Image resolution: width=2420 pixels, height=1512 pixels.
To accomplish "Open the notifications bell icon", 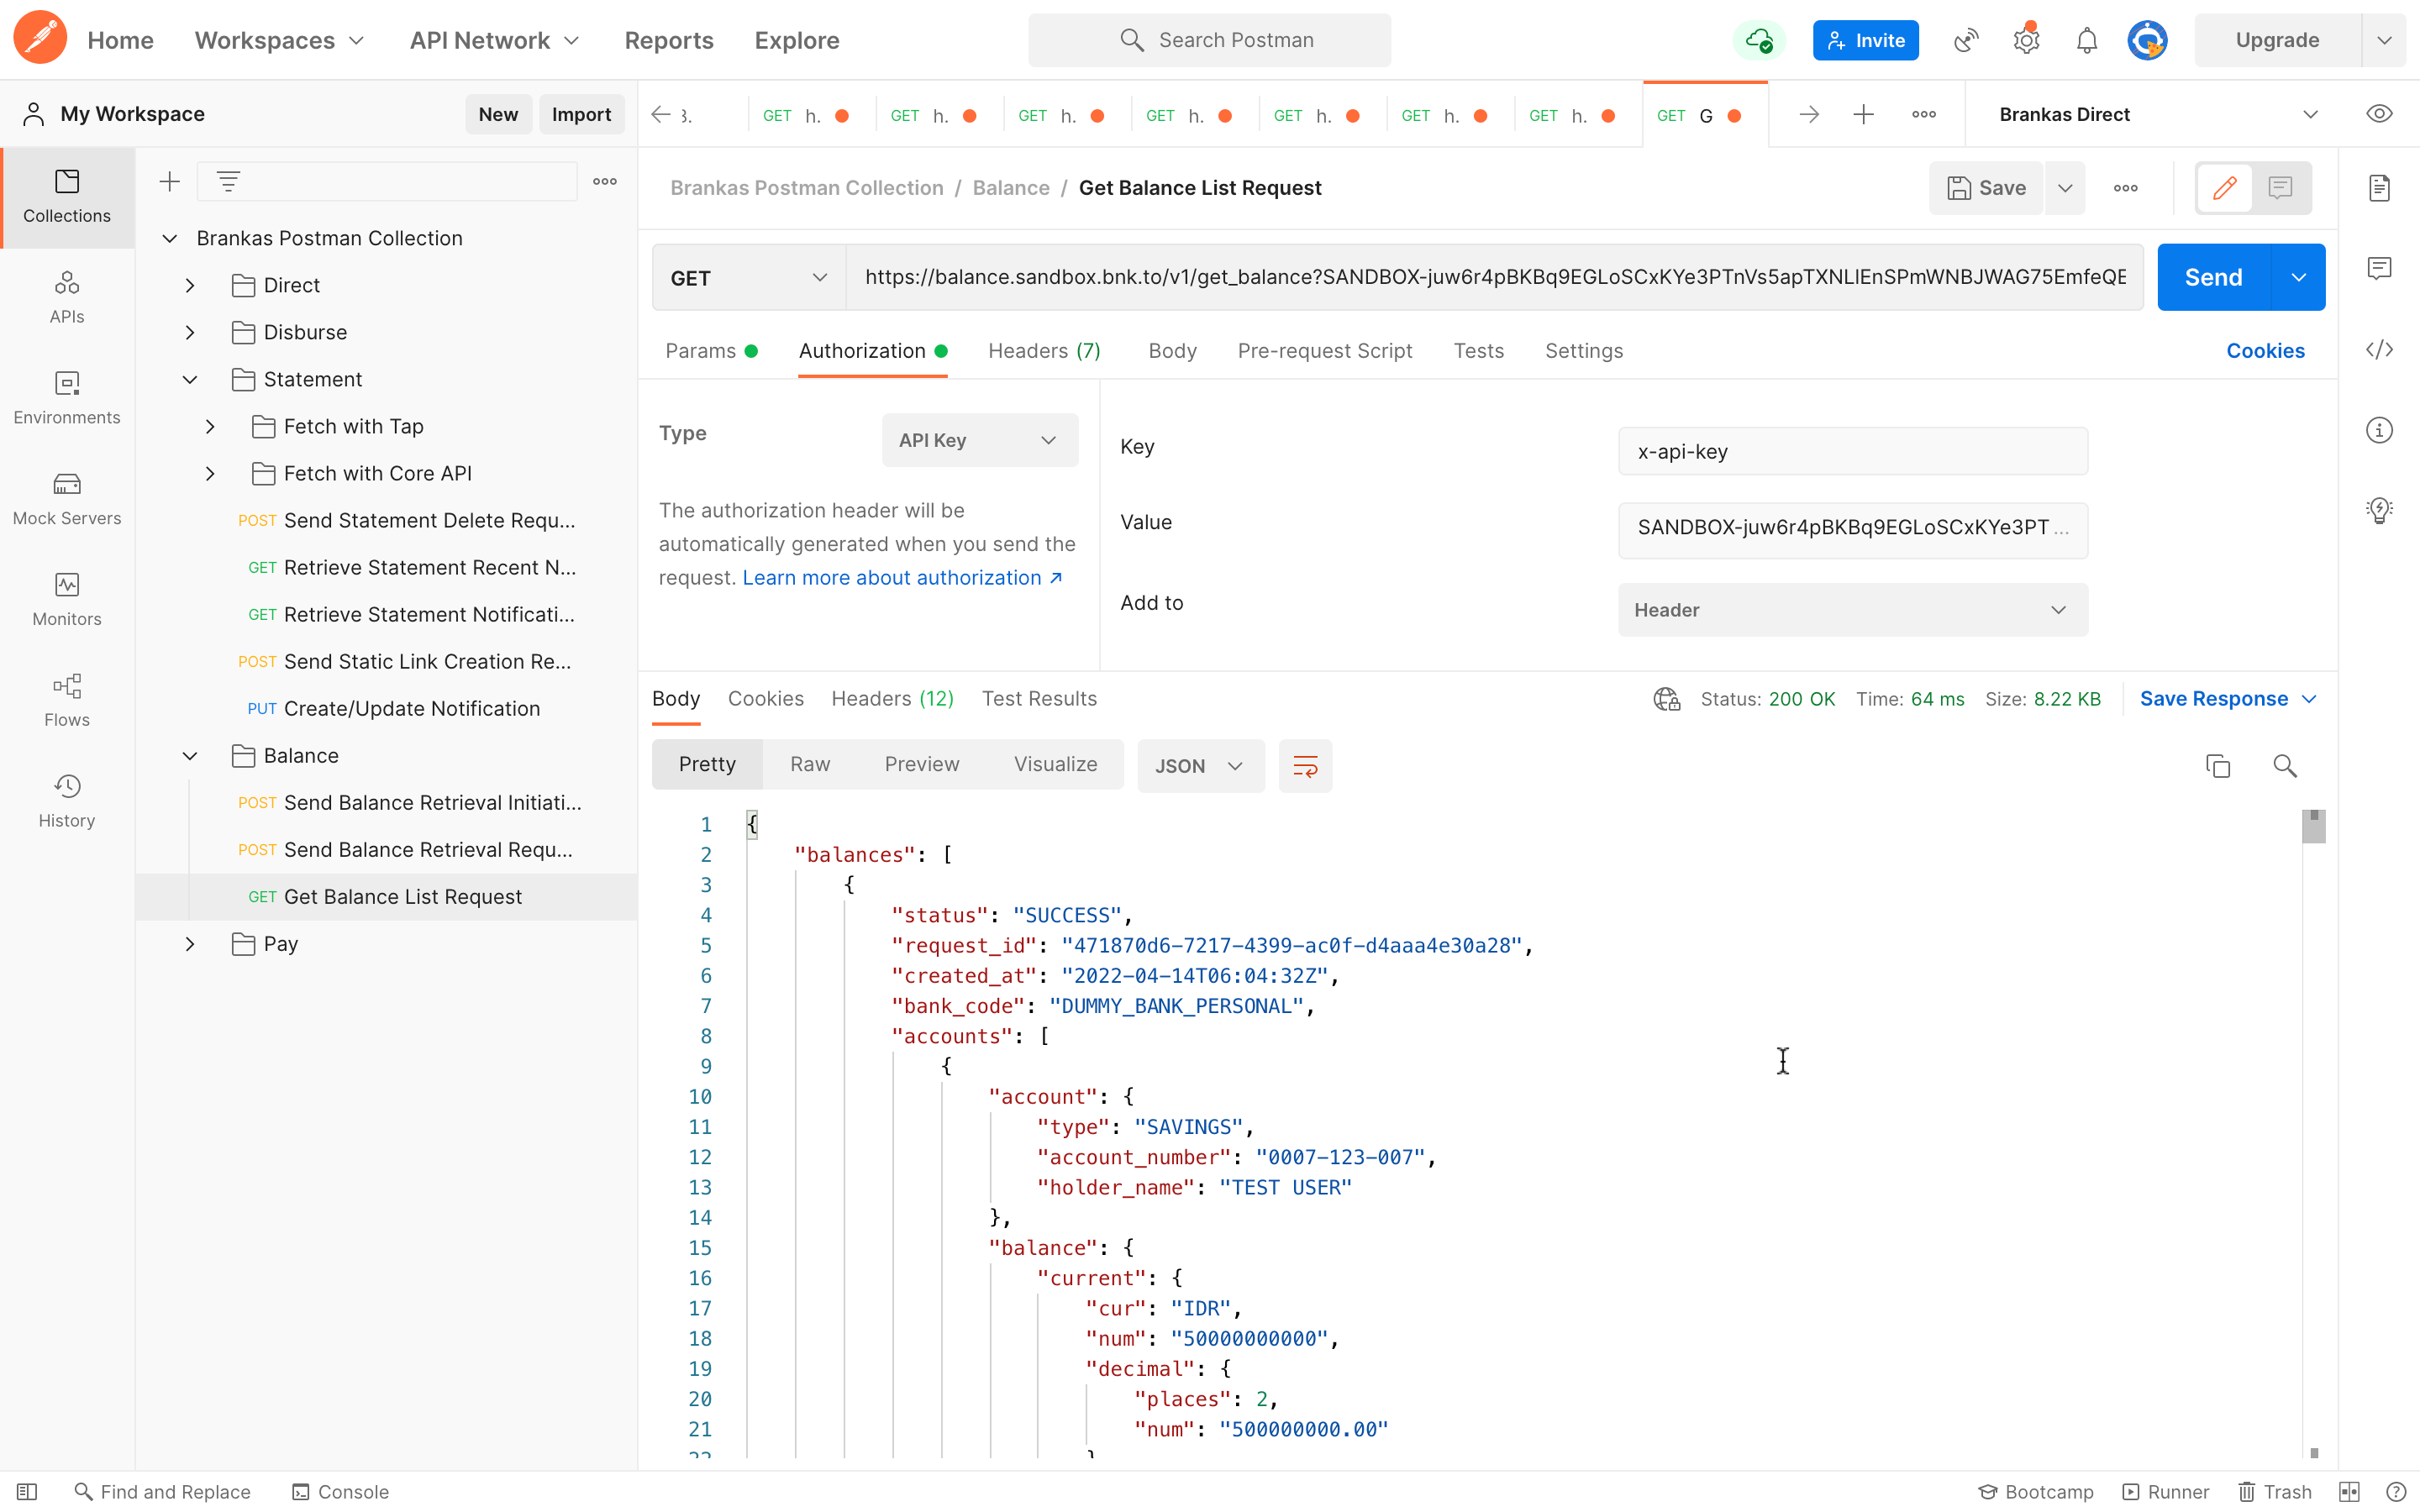I will coord(2086,40).
